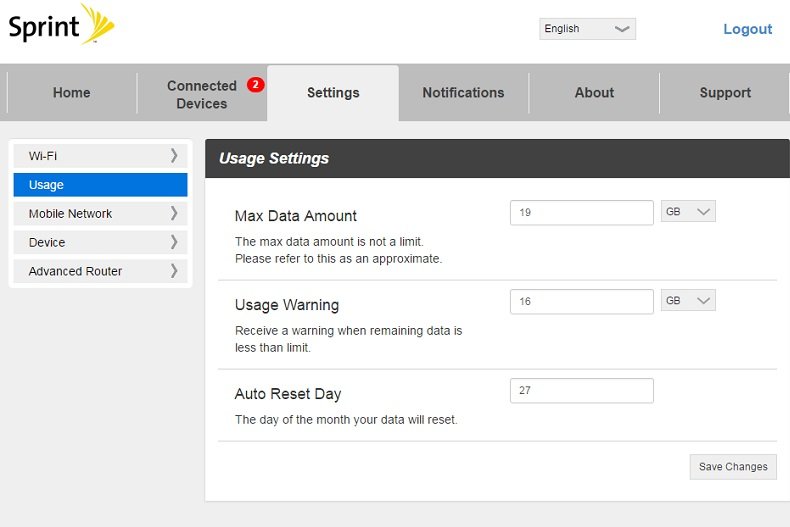Image resolution: width=790 pixels, height=527 pixels.
Task: Open the About tab
Action: tap(595, 93)
